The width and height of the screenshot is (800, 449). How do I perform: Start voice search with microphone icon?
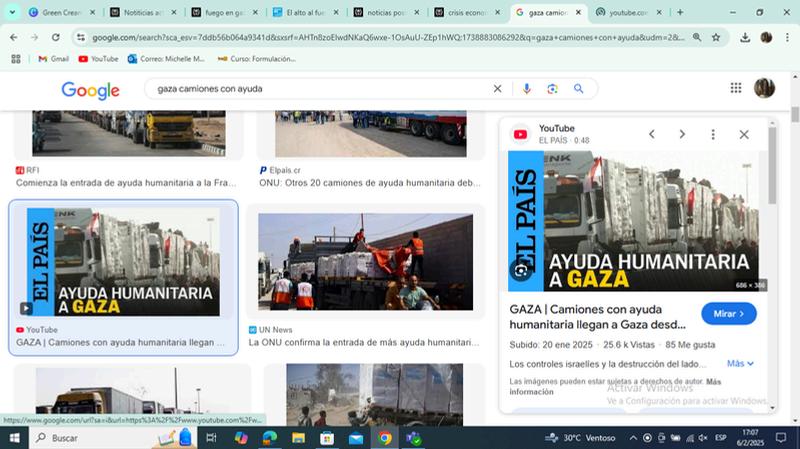coord(527,89)
